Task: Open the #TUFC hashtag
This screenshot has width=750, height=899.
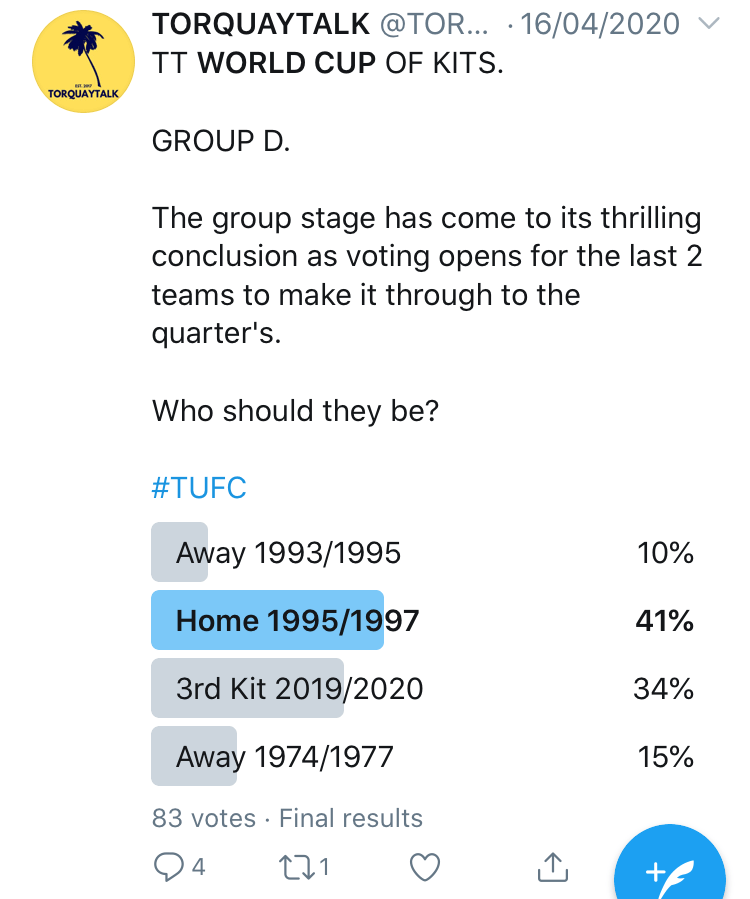Action: coord(199,488)
